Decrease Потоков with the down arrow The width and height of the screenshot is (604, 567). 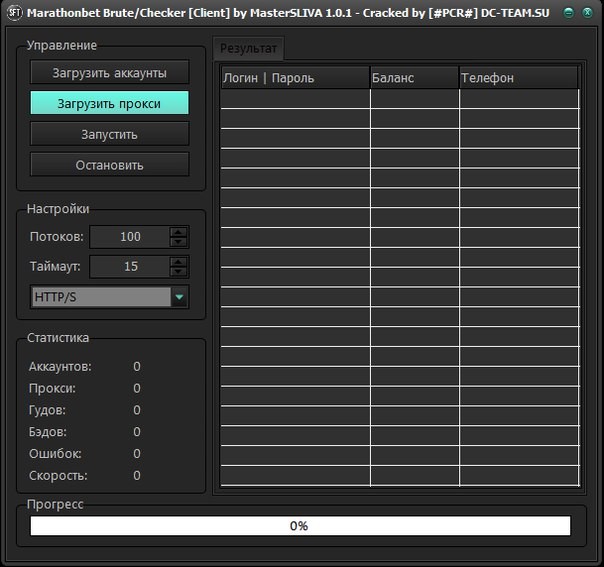[x=178, y=242]
